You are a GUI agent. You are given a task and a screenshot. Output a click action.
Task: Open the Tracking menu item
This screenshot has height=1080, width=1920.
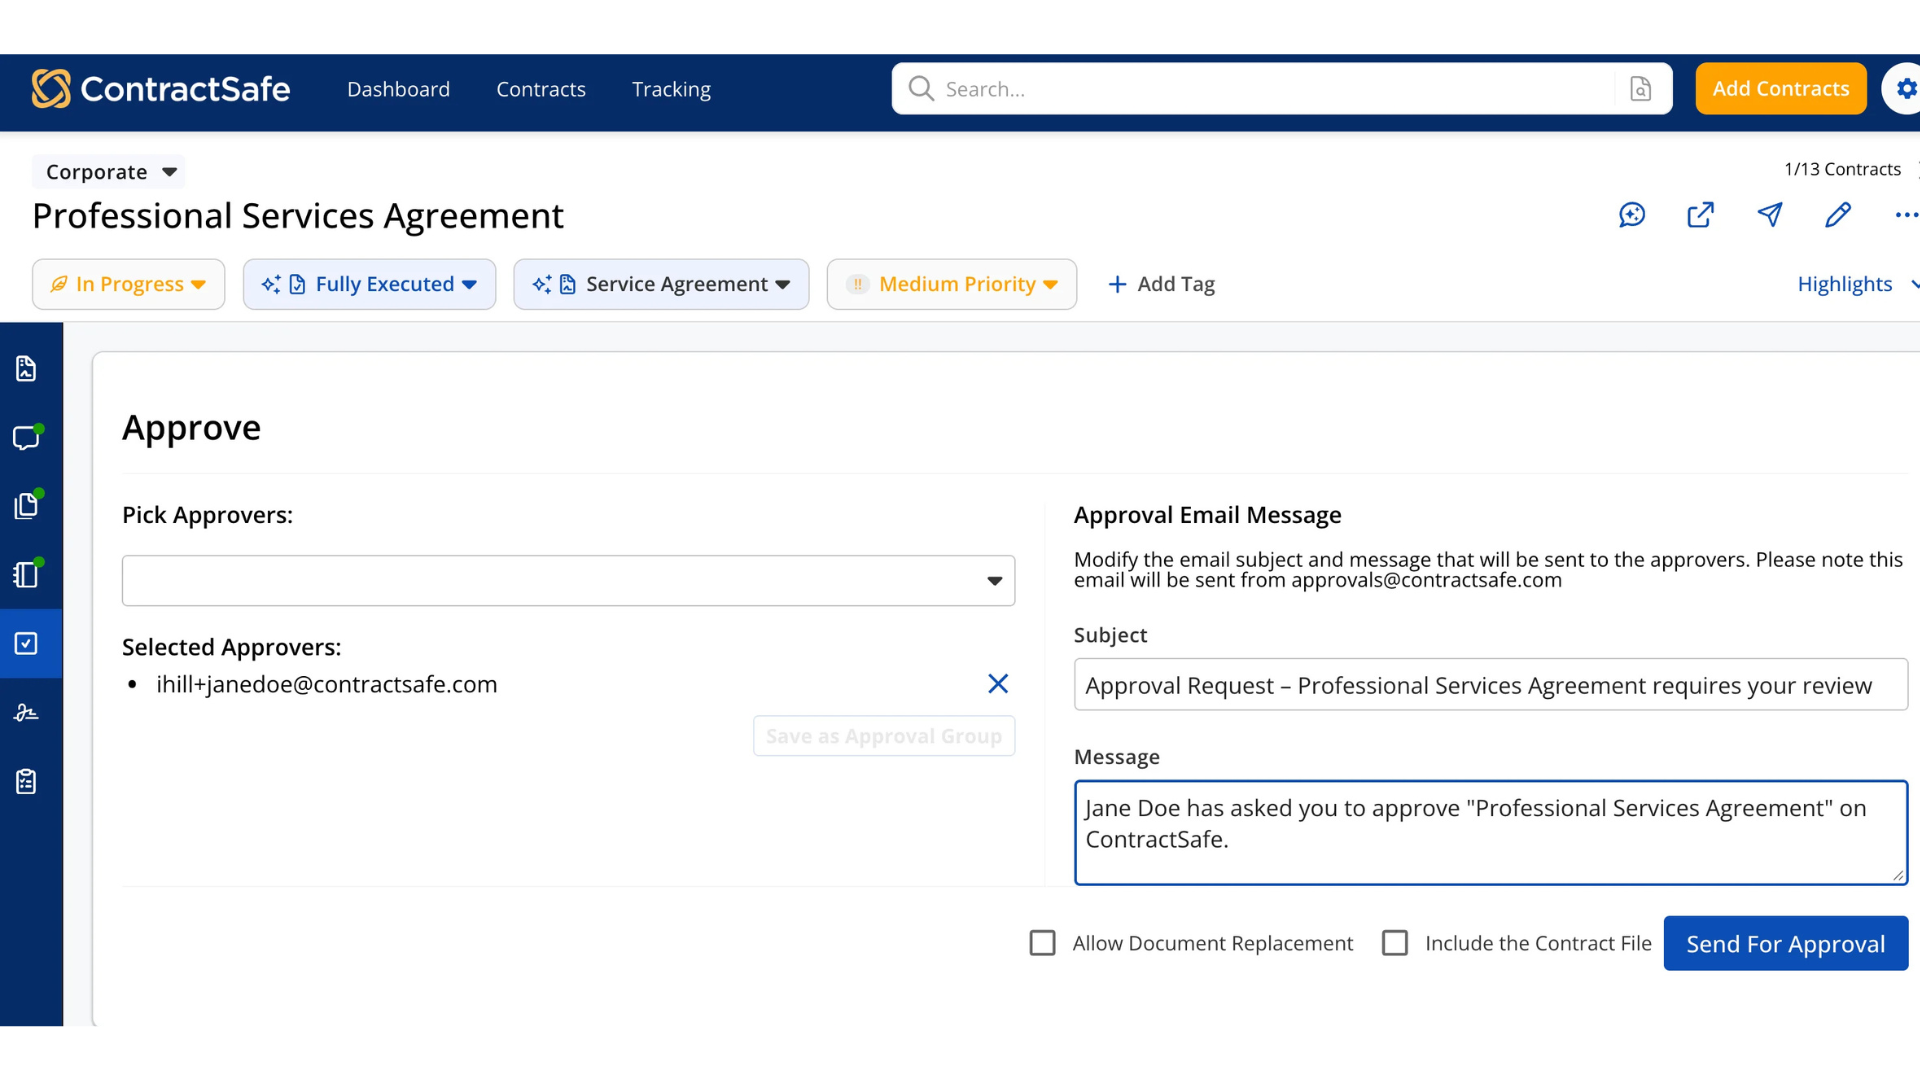671,89
